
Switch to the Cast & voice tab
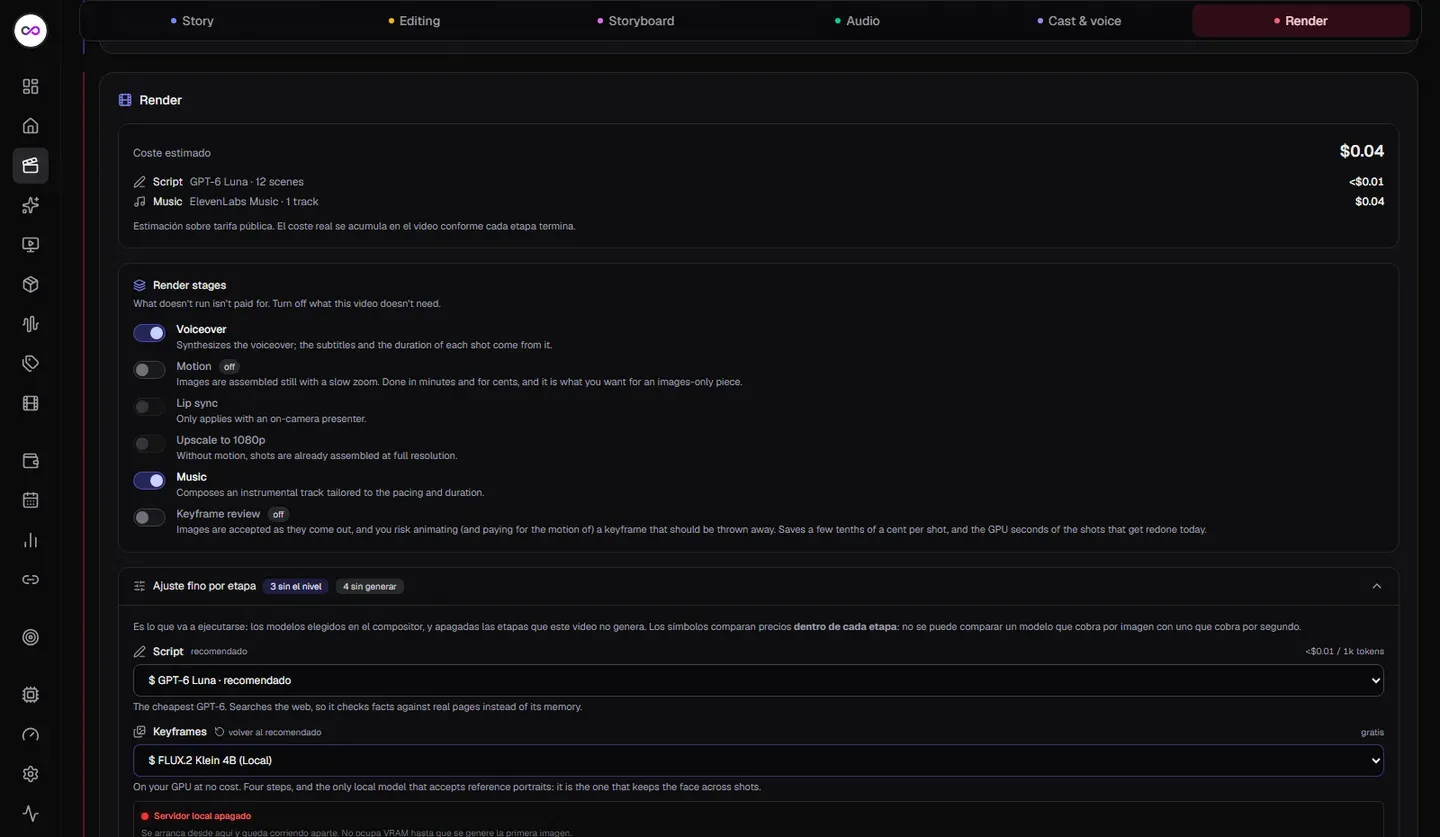[x=1079, y=21]
